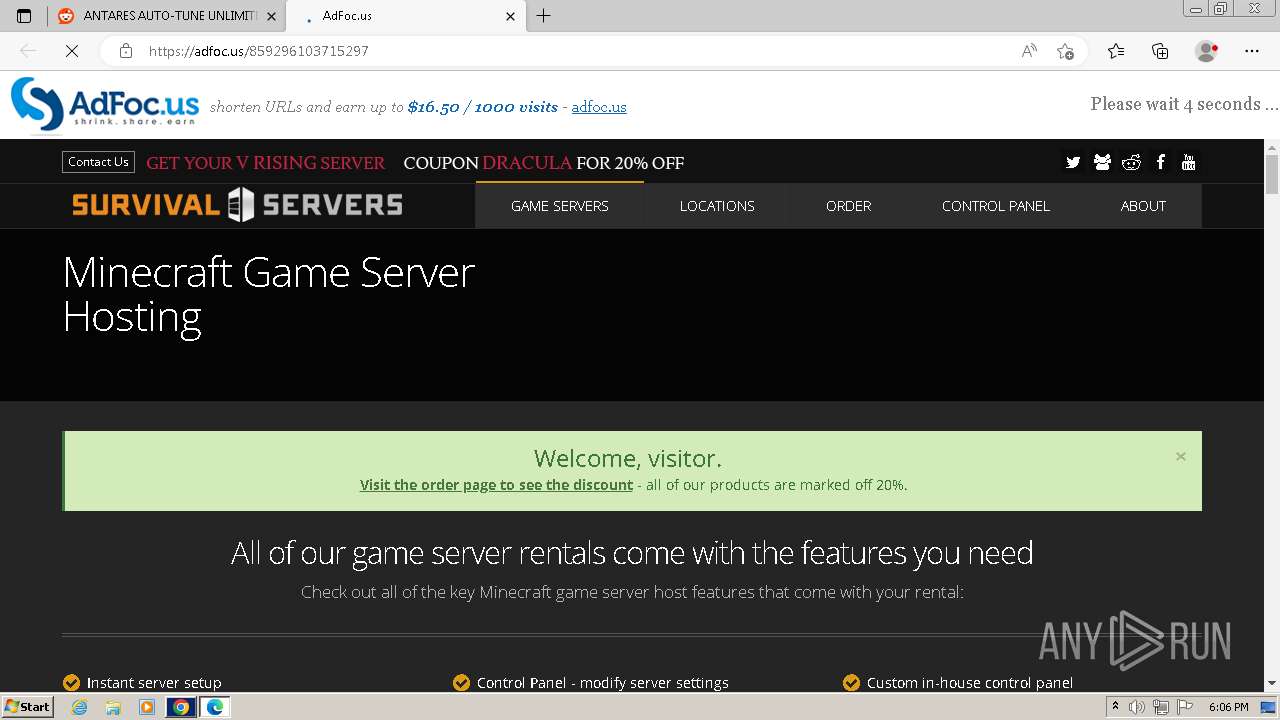
Task: Click the scrollbar down arrow
Action: point(1272,683)
